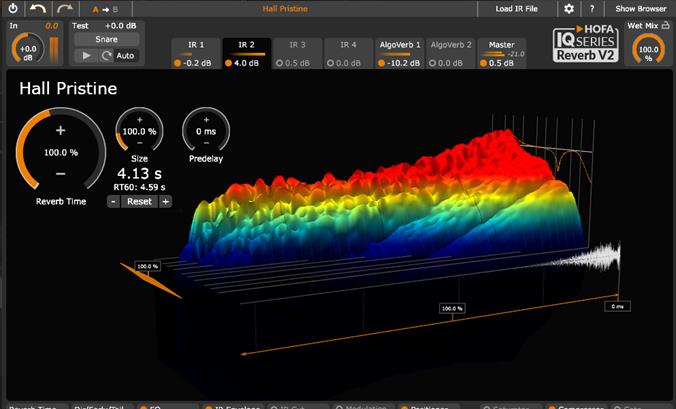The image size is (676, 409).
Task: Click the RT60: 4.59 s readout
Action: coord(139,187)
